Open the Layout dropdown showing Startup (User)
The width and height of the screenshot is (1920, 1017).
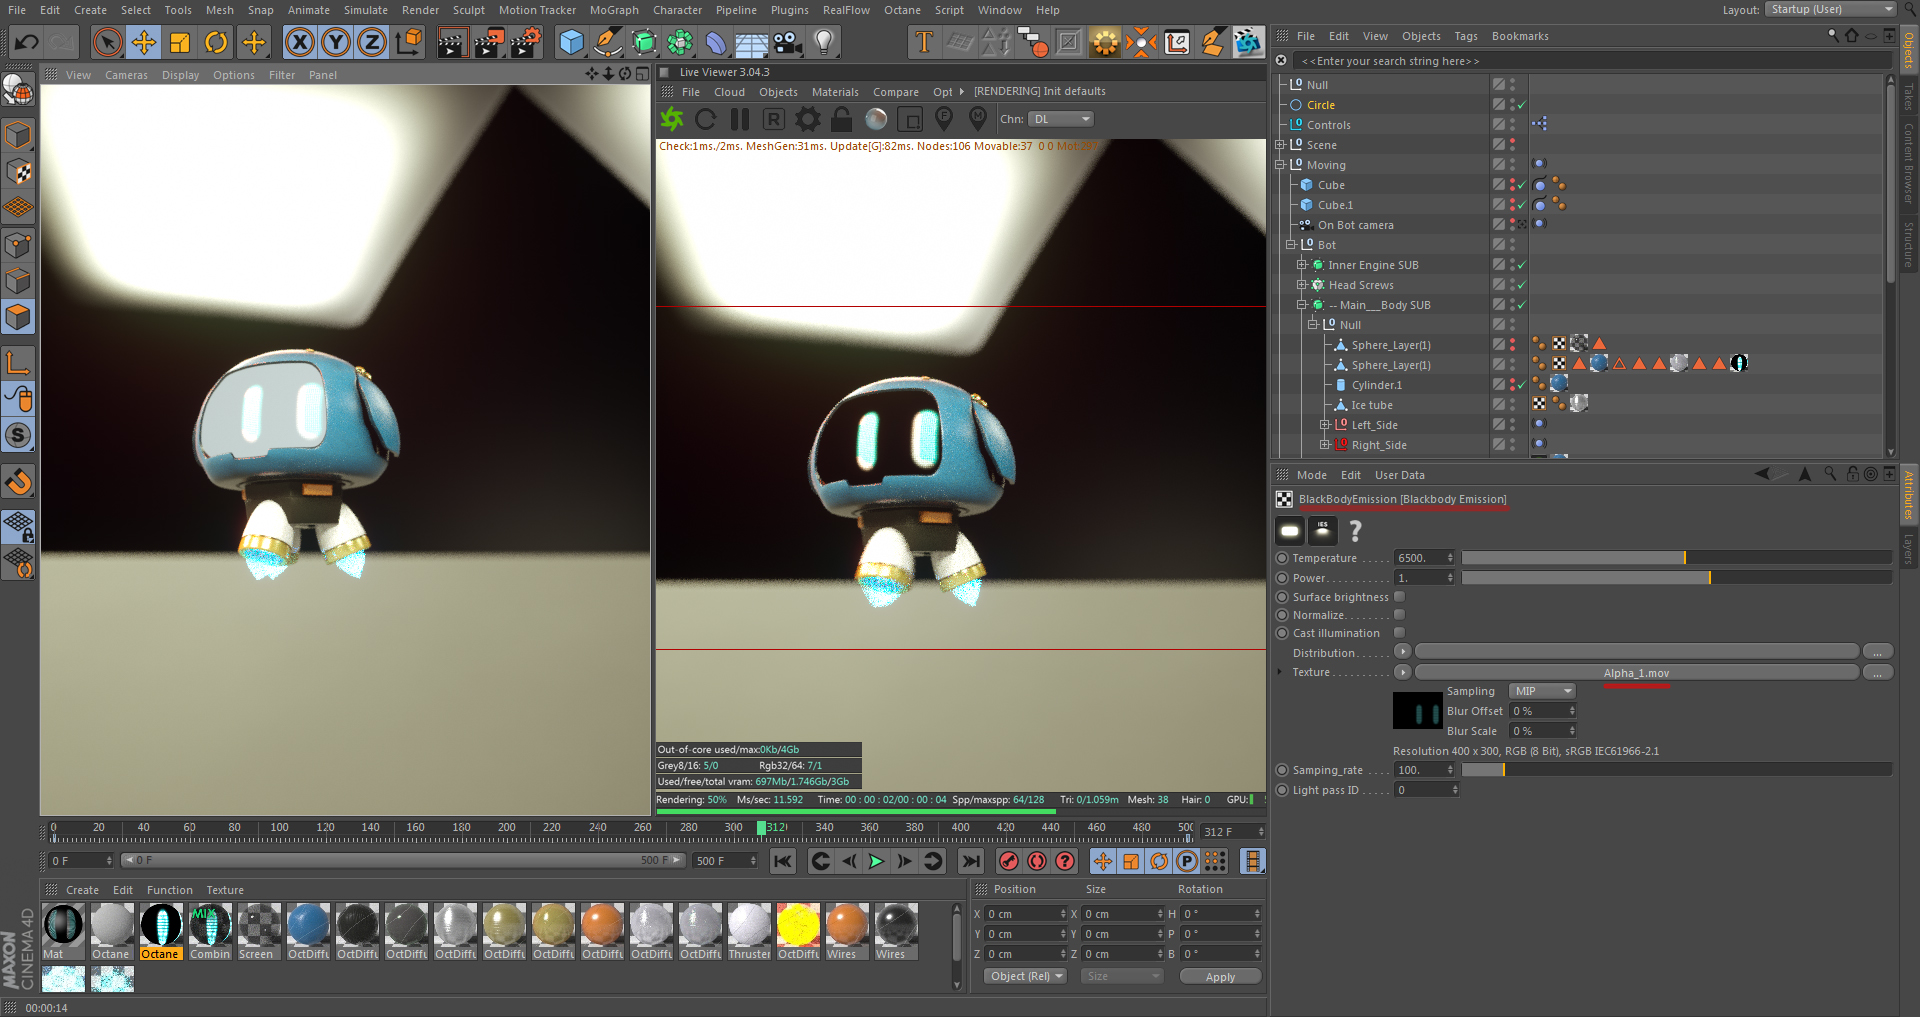(1831, 10)
